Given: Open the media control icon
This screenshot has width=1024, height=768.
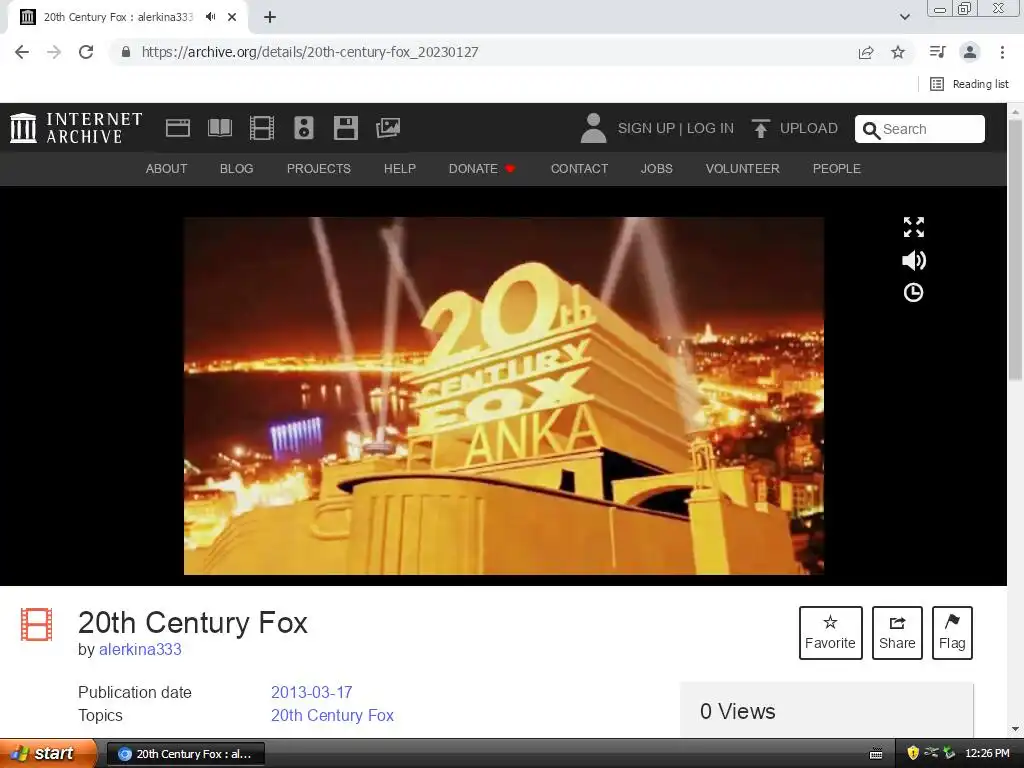Looking at the screenshot, I should click(937, 52).
